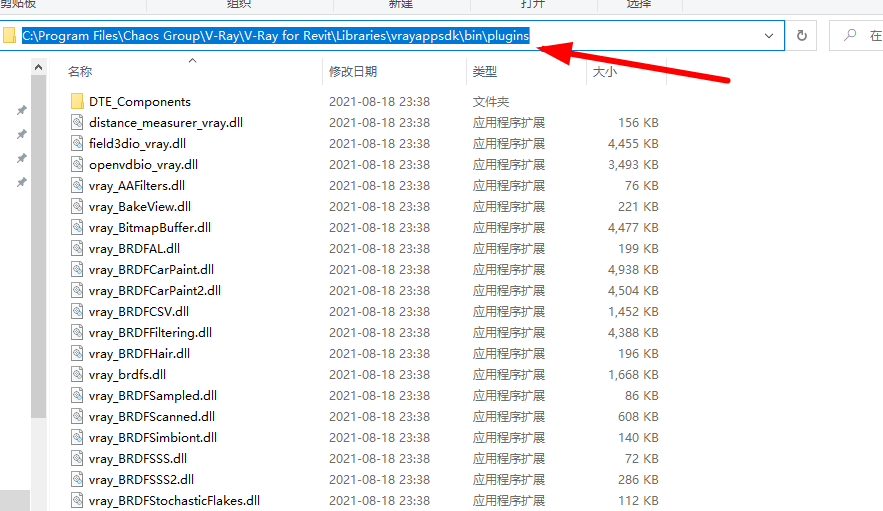Click the 4,938 KB size cell
The width and height of the screenshot is (883, 511).
tap(633, 269)
